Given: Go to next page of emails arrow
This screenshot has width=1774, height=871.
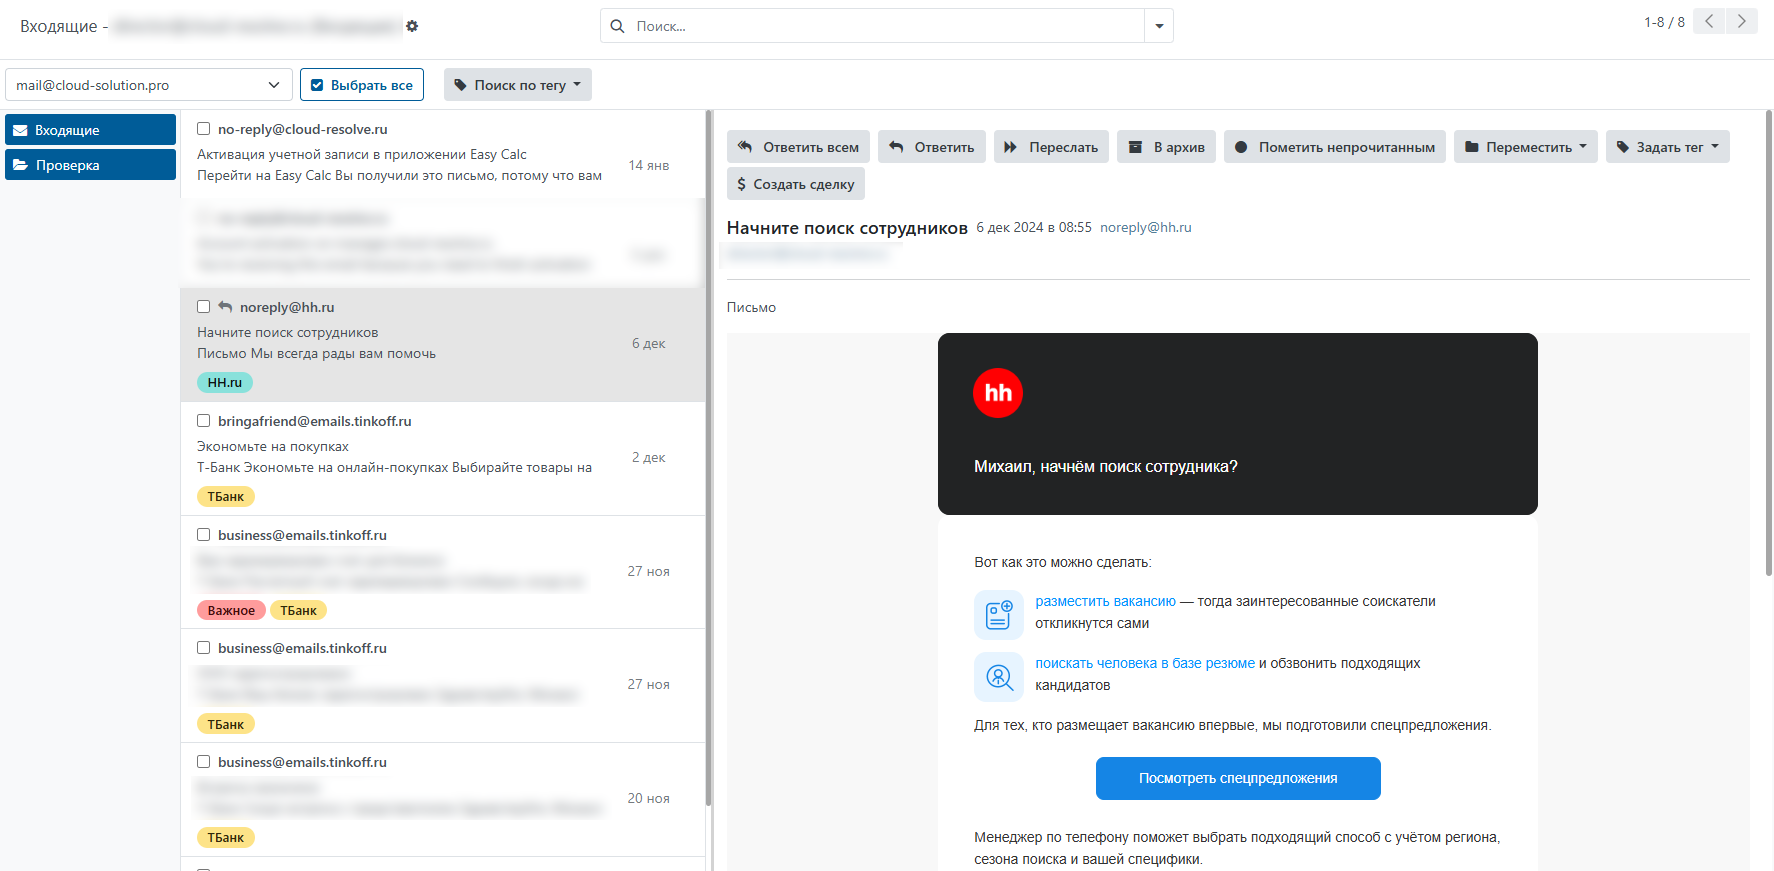Looking at the screenshot, I should 1741,21.
